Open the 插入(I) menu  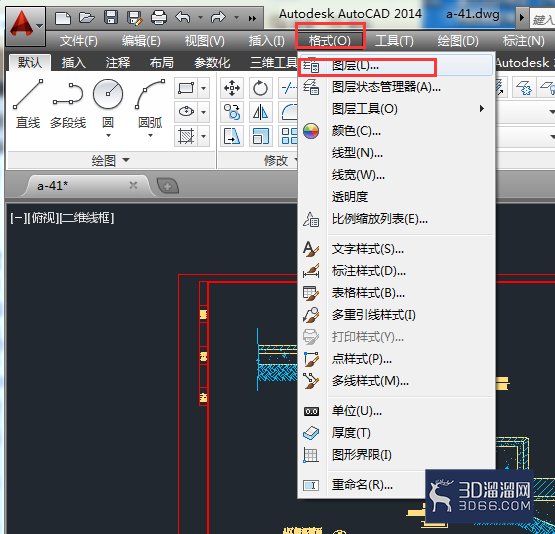coord(266,41)
